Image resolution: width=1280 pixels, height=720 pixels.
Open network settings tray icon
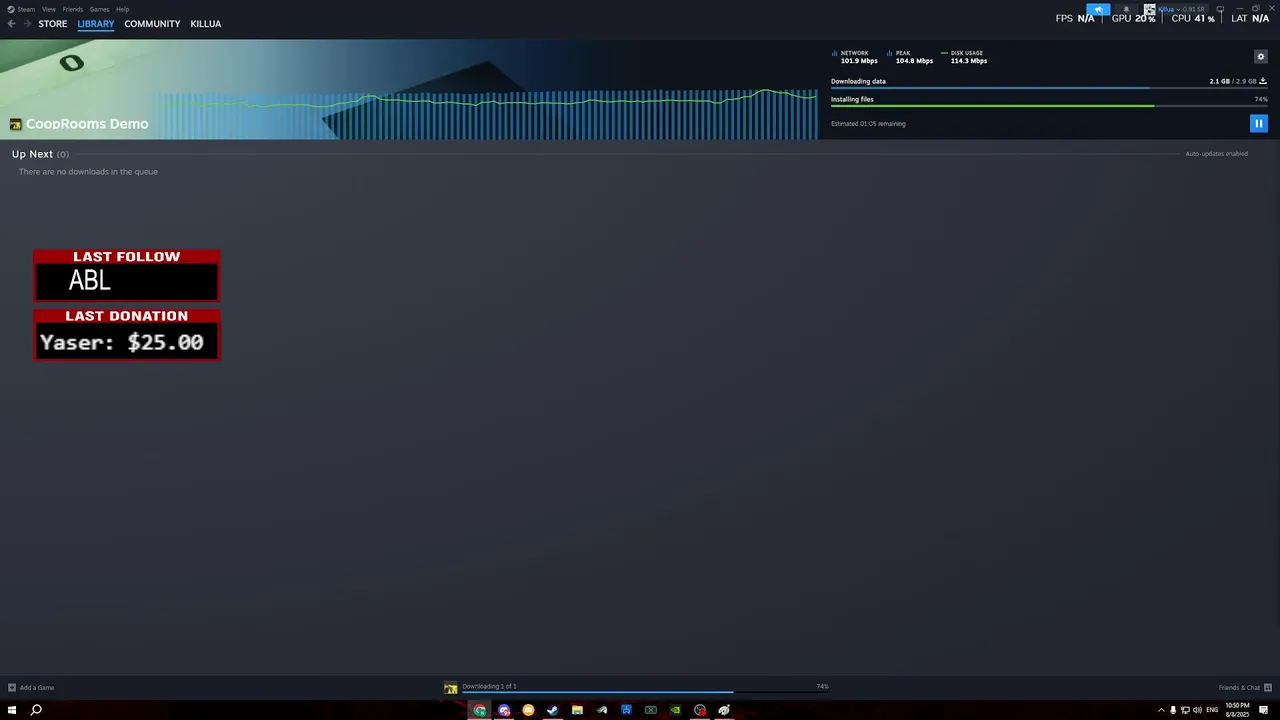(x=1185, y=710)
